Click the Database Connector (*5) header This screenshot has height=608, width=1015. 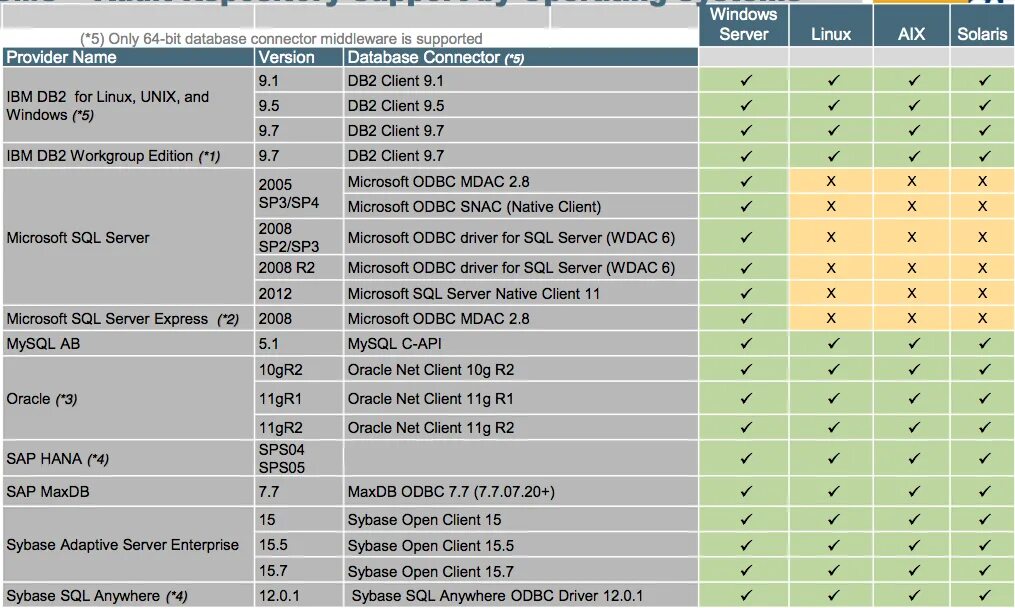(520, 57)
